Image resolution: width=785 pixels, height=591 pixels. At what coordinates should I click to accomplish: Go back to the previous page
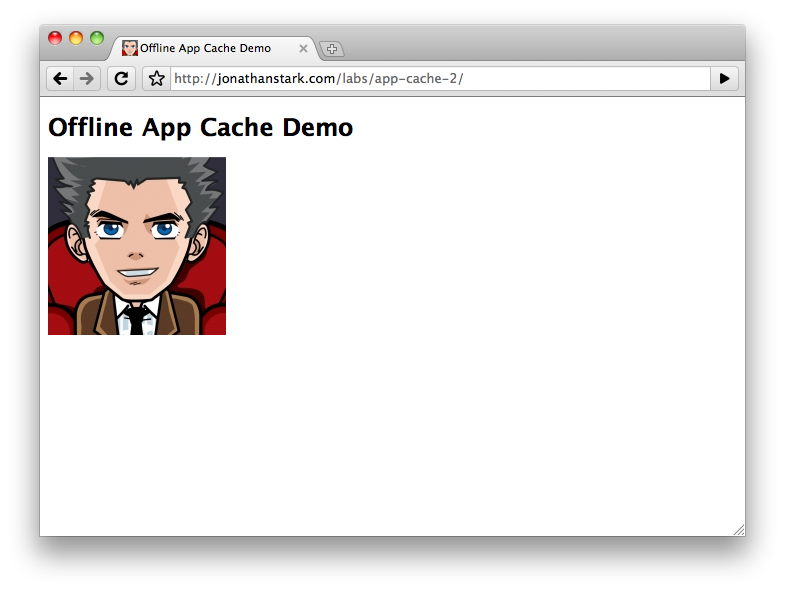click(x=60, y=79)
